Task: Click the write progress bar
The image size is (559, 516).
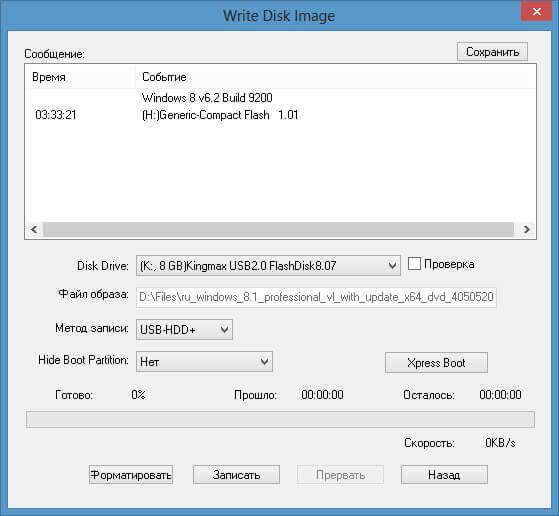Action: (280, 419)
